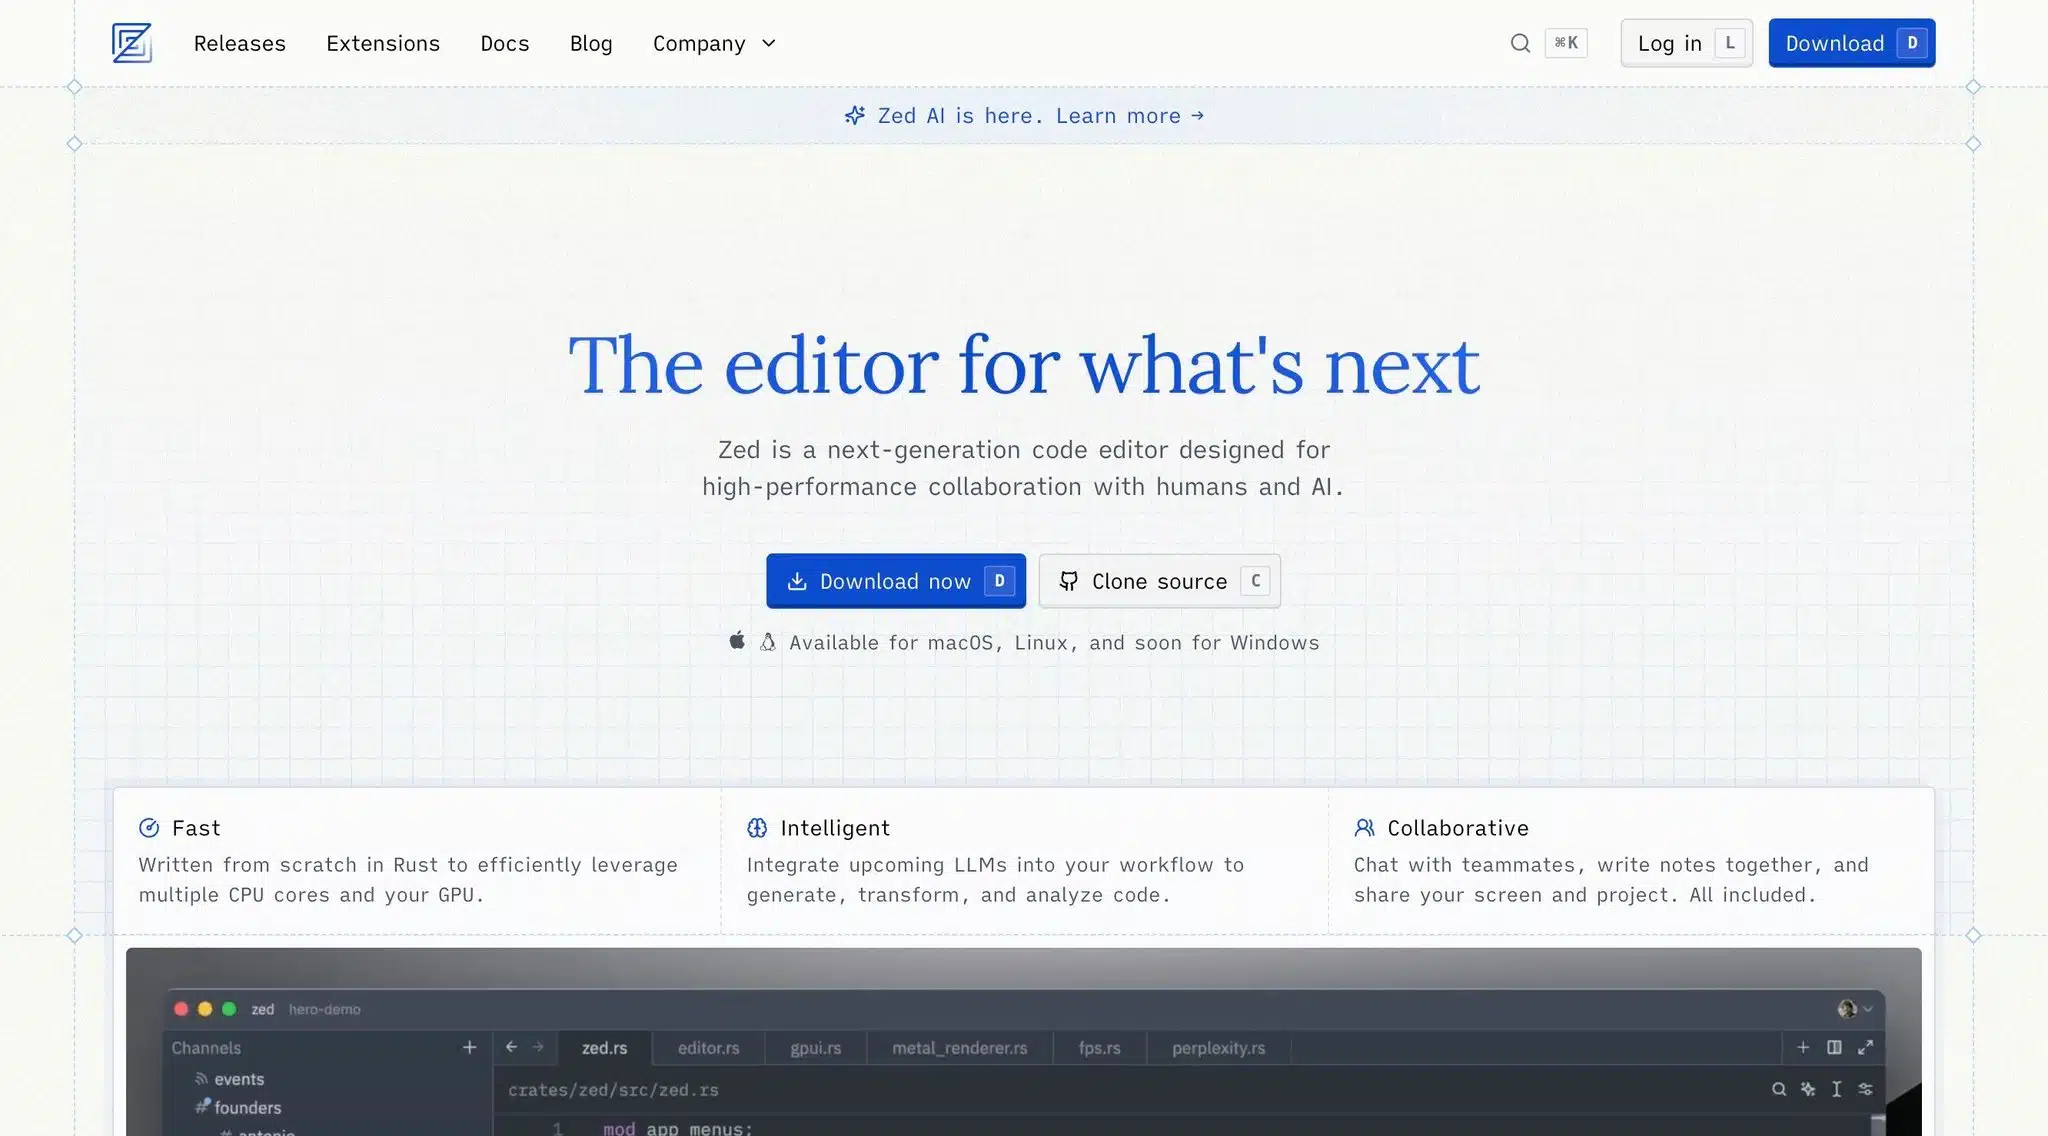Click the inline assist sparkle icon

(1808, 1089)
